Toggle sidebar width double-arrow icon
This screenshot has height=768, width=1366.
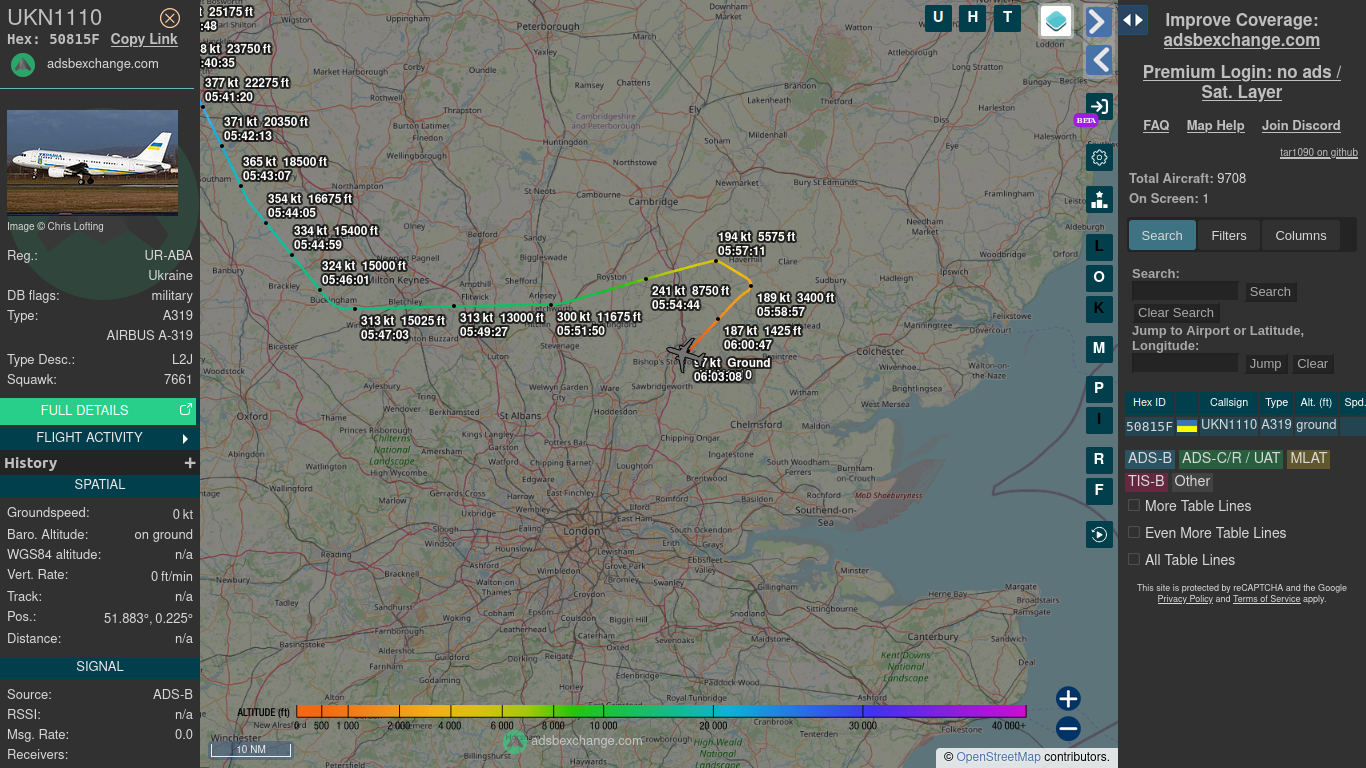[1132, 20]
